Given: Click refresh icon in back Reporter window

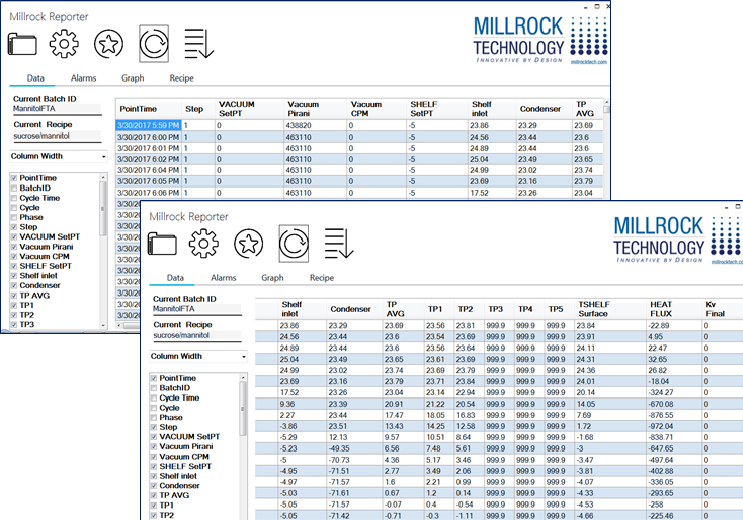Looking at the screenshot, I should tap(154, 44).
